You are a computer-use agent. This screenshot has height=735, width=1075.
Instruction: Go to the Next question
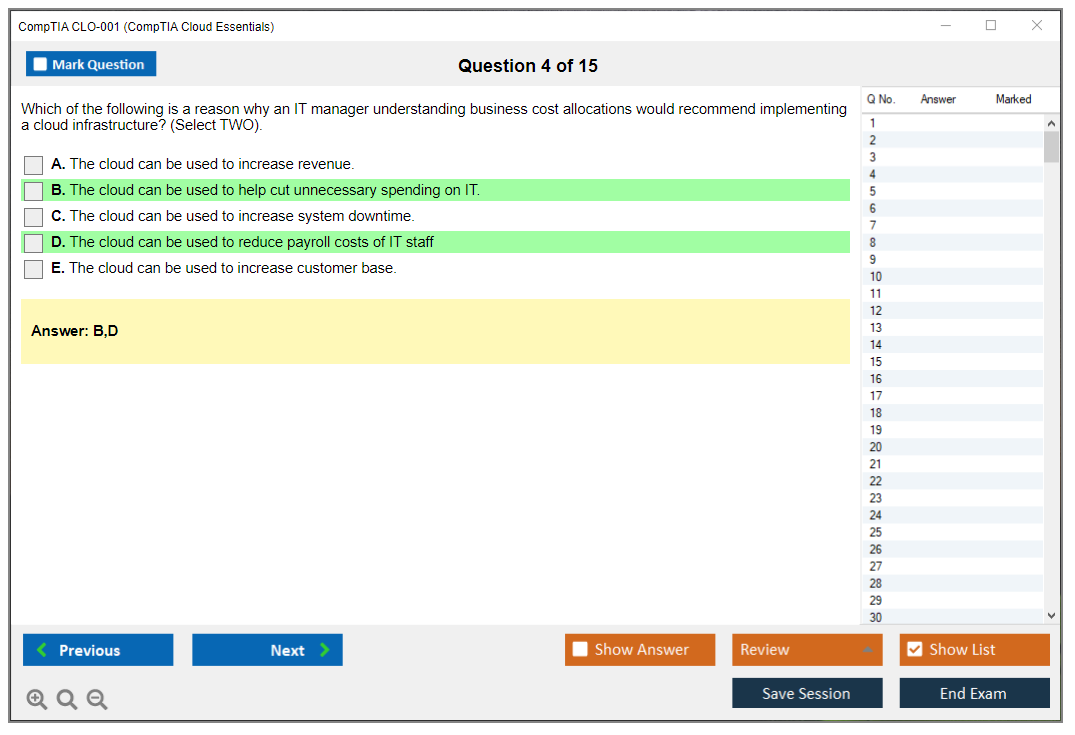267,650
